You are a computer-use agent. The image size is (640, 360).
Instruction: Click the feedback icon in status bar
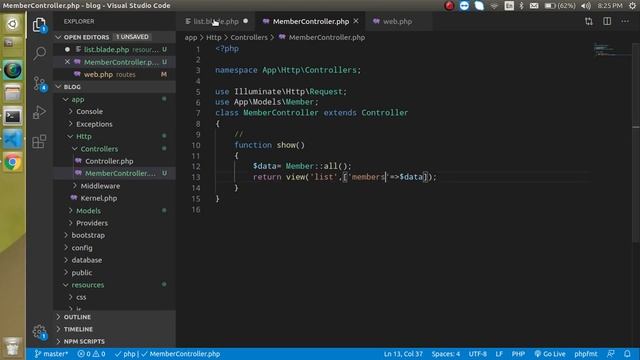pyautogui.click(x=611, y=353)
